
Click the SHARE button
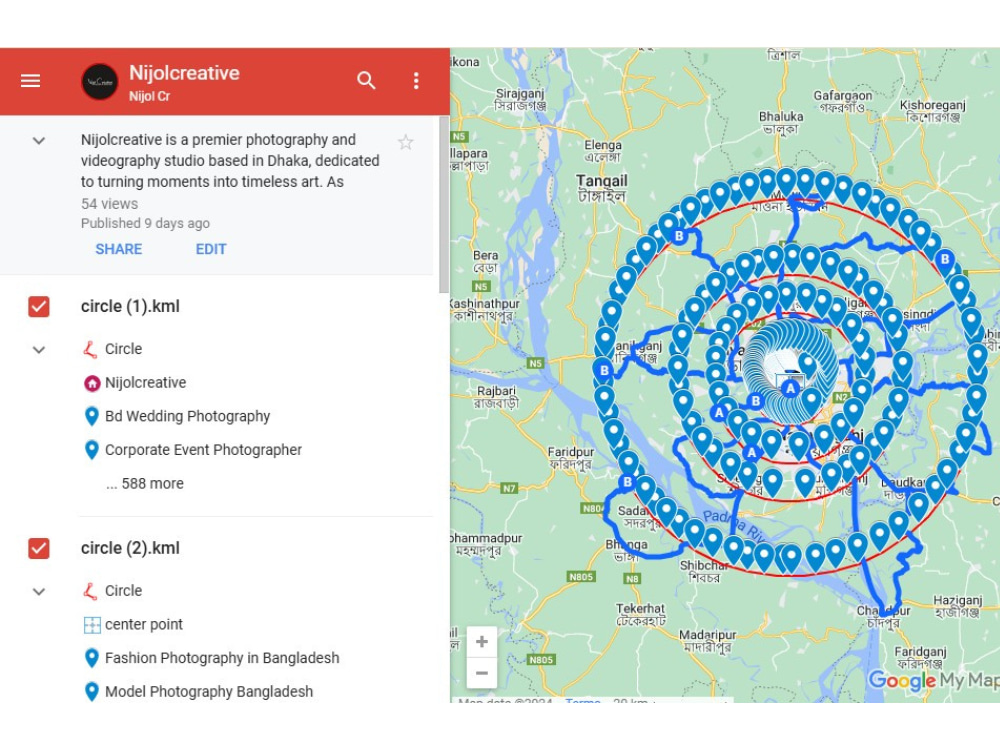pyautogui.click(x=119, y=249)
